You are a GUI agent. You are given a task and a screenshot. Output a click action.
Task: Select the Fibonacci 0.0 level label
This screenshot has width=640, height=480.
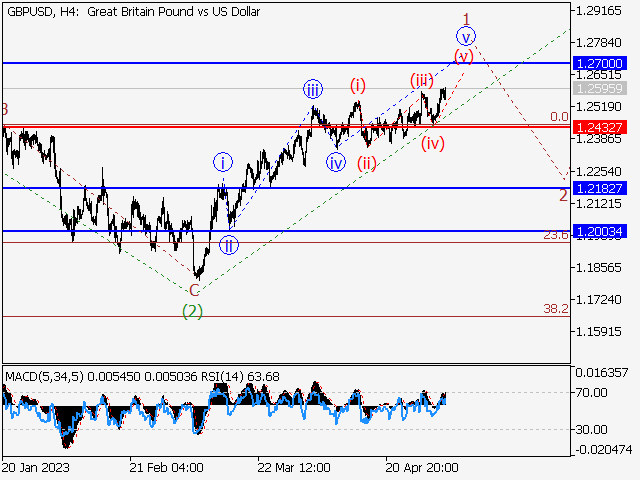(559, 117)
